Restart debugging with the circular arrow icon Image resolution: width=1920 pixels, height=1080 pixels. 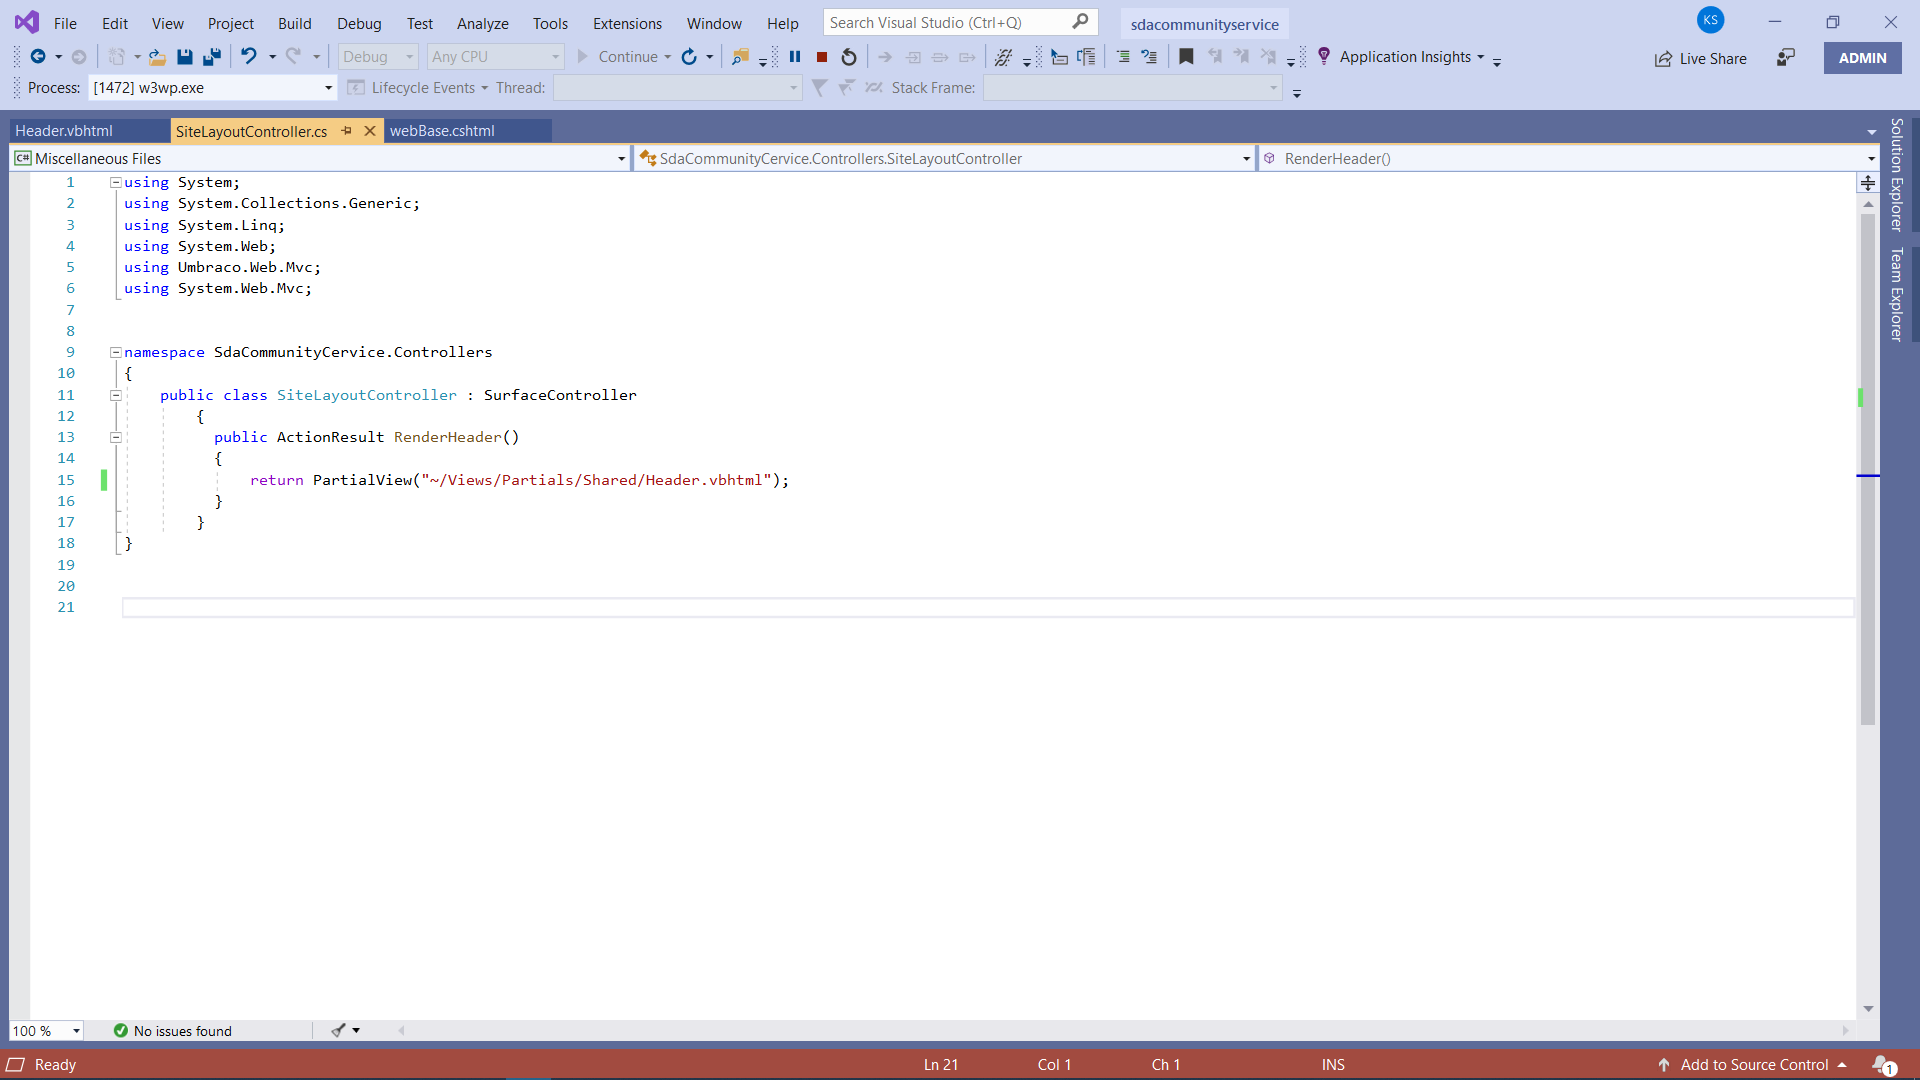849,57
